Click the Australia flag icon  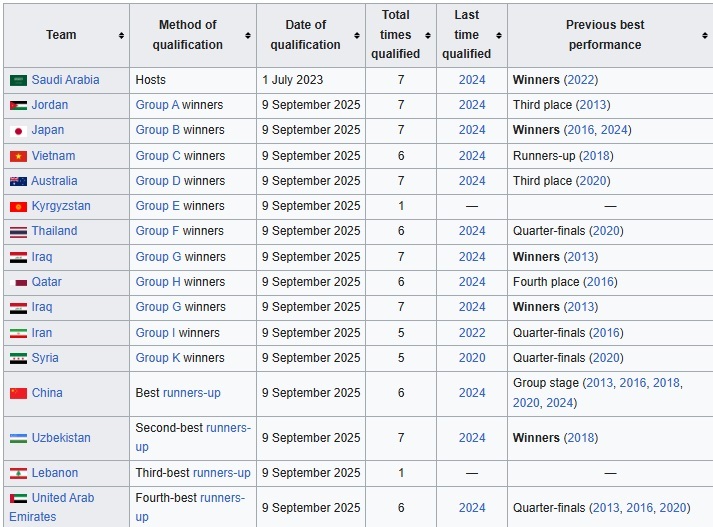pos(18,181)
